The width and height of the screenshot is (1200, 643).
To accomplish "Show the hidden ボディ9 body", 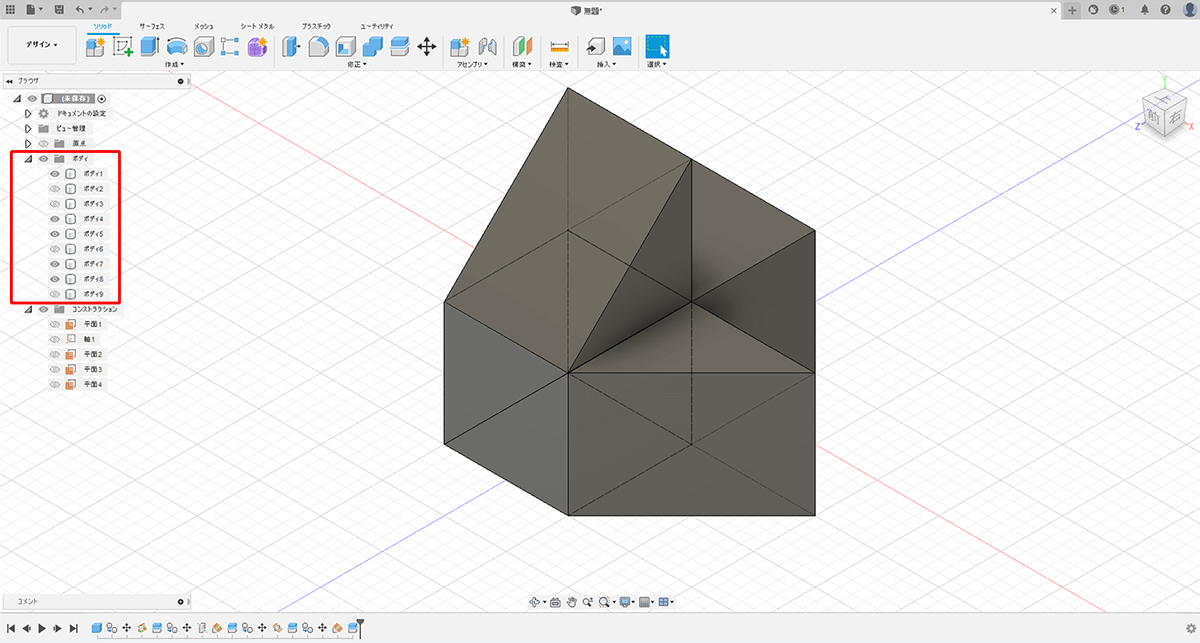I will point(55,294).
